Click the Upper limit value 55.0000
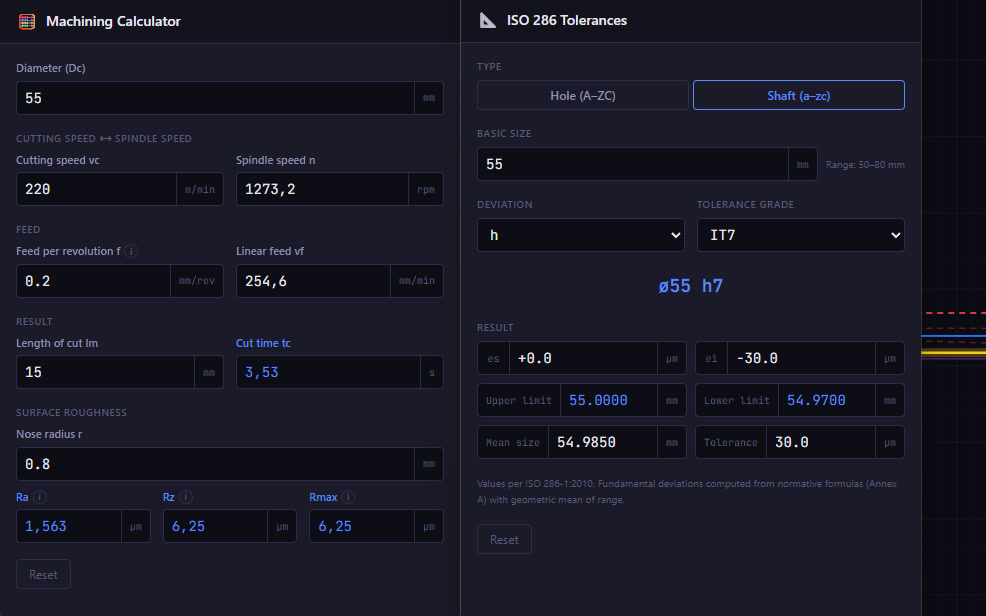 [598, 400]
